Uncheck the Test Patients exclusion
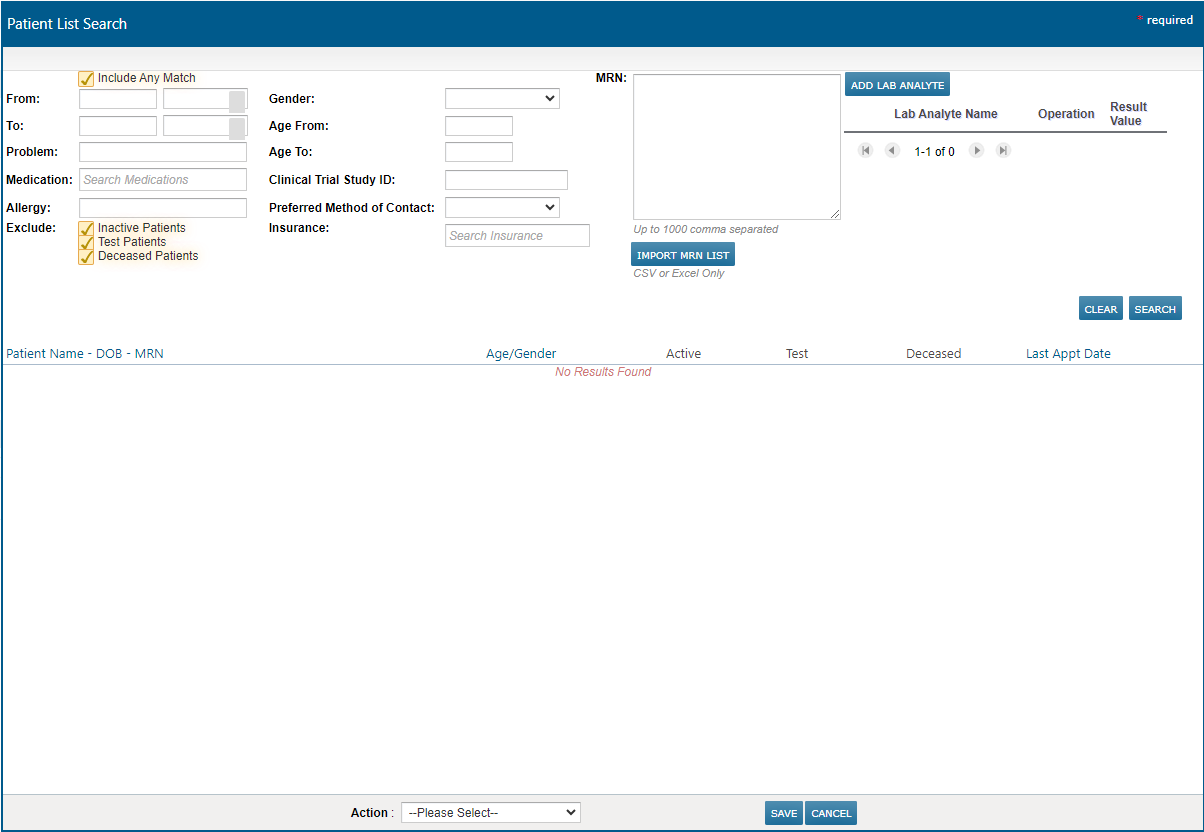 [86, 242]
